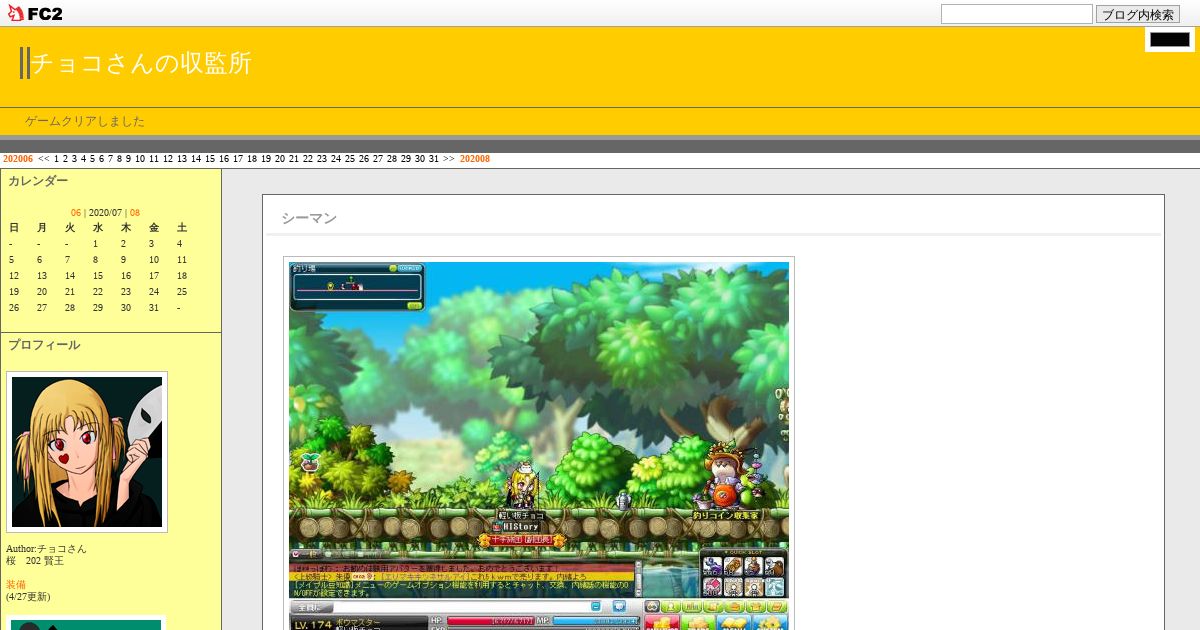
Task: Open the blog title チョコさんの収監所
Action: pyautogui.click(x=141, y=63)
